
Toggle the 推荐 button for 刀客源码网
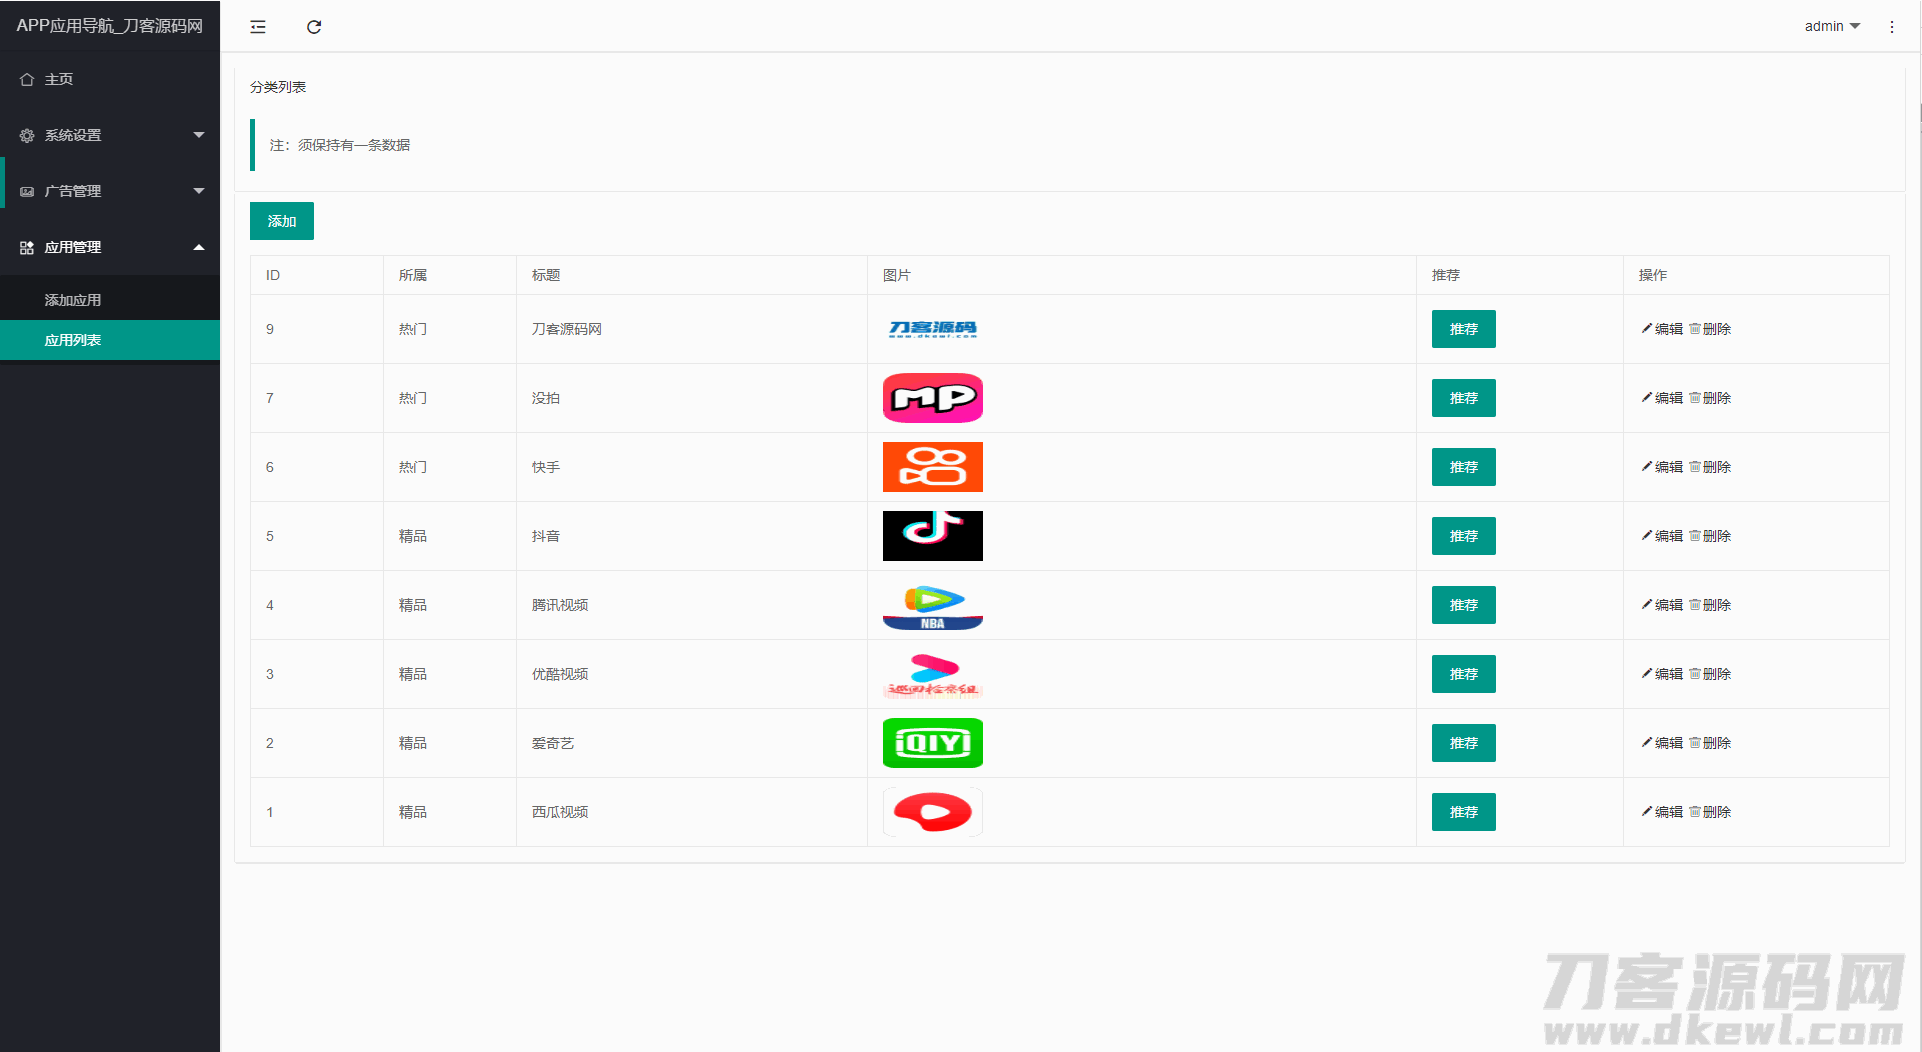(x=1463, y=329)
